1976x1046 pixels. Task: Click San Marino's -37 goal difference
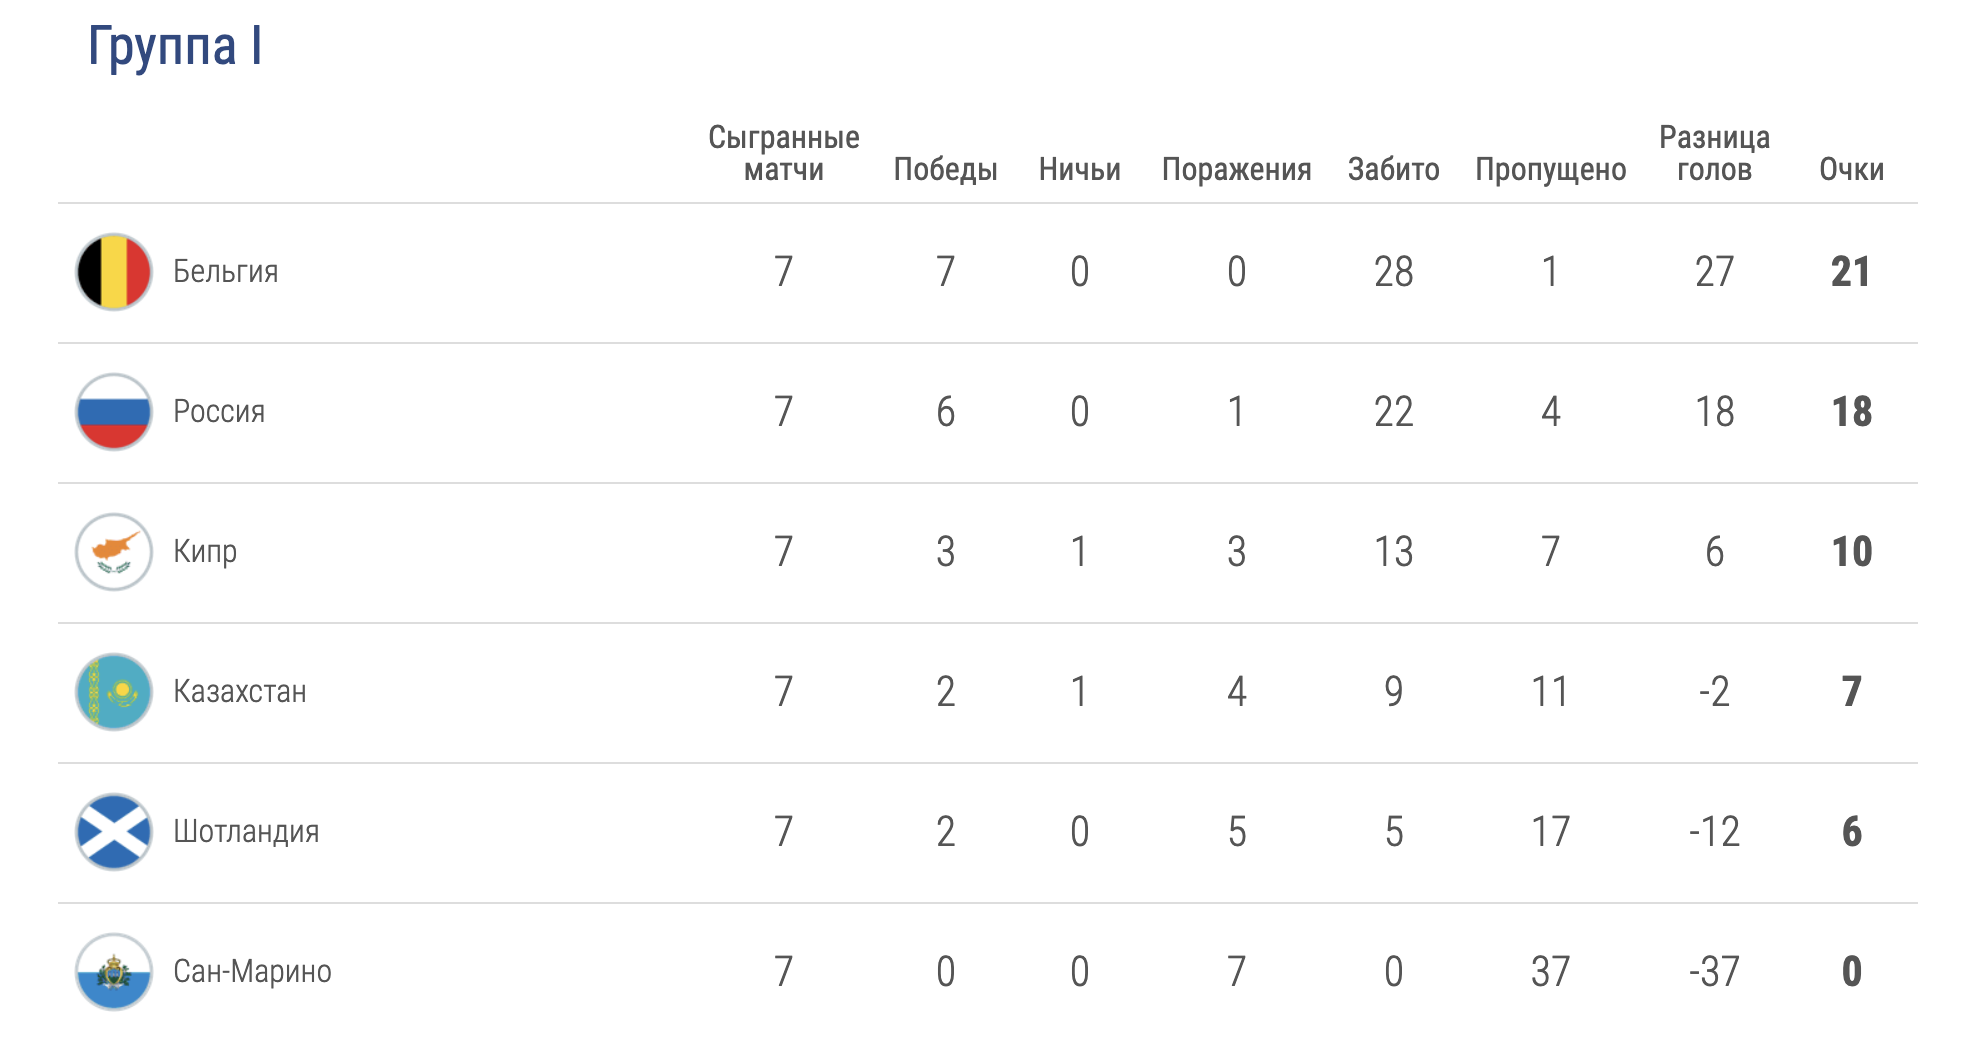pos(1714,972)
